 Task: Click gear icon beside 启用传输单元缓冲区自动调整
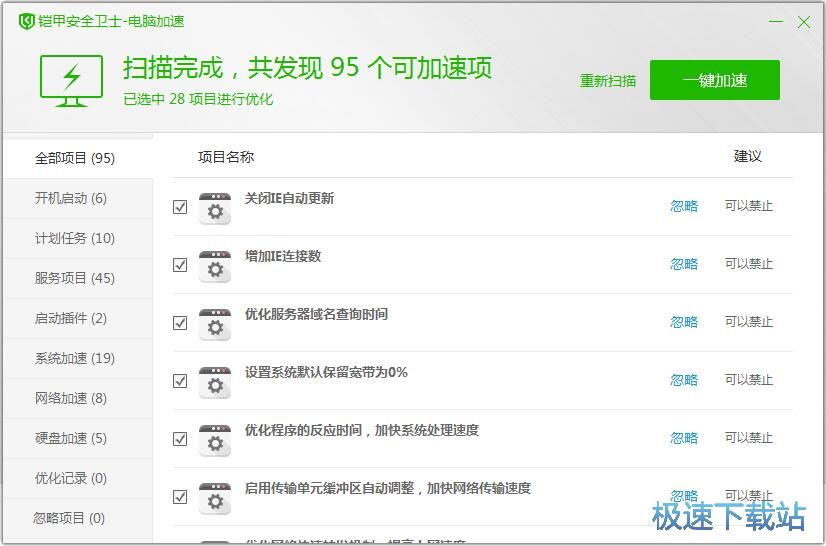[x=215, y=499]
